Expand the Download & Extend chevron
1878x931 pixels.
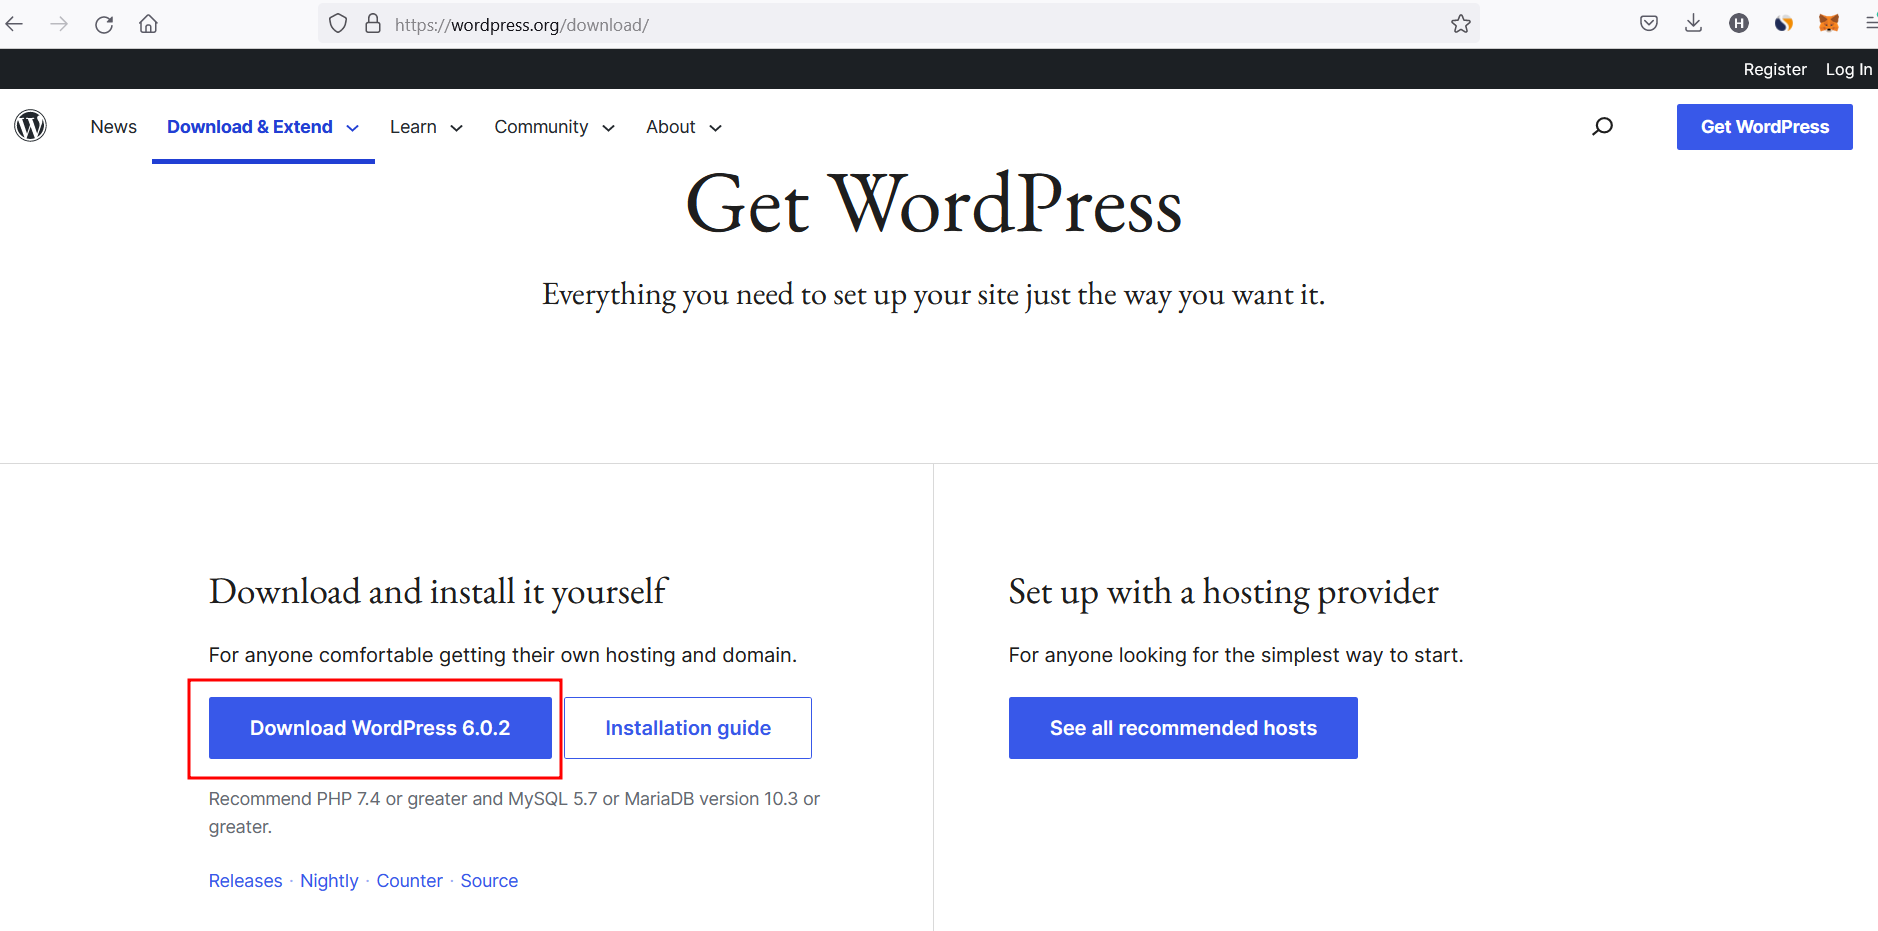click(x=353, y=128)
